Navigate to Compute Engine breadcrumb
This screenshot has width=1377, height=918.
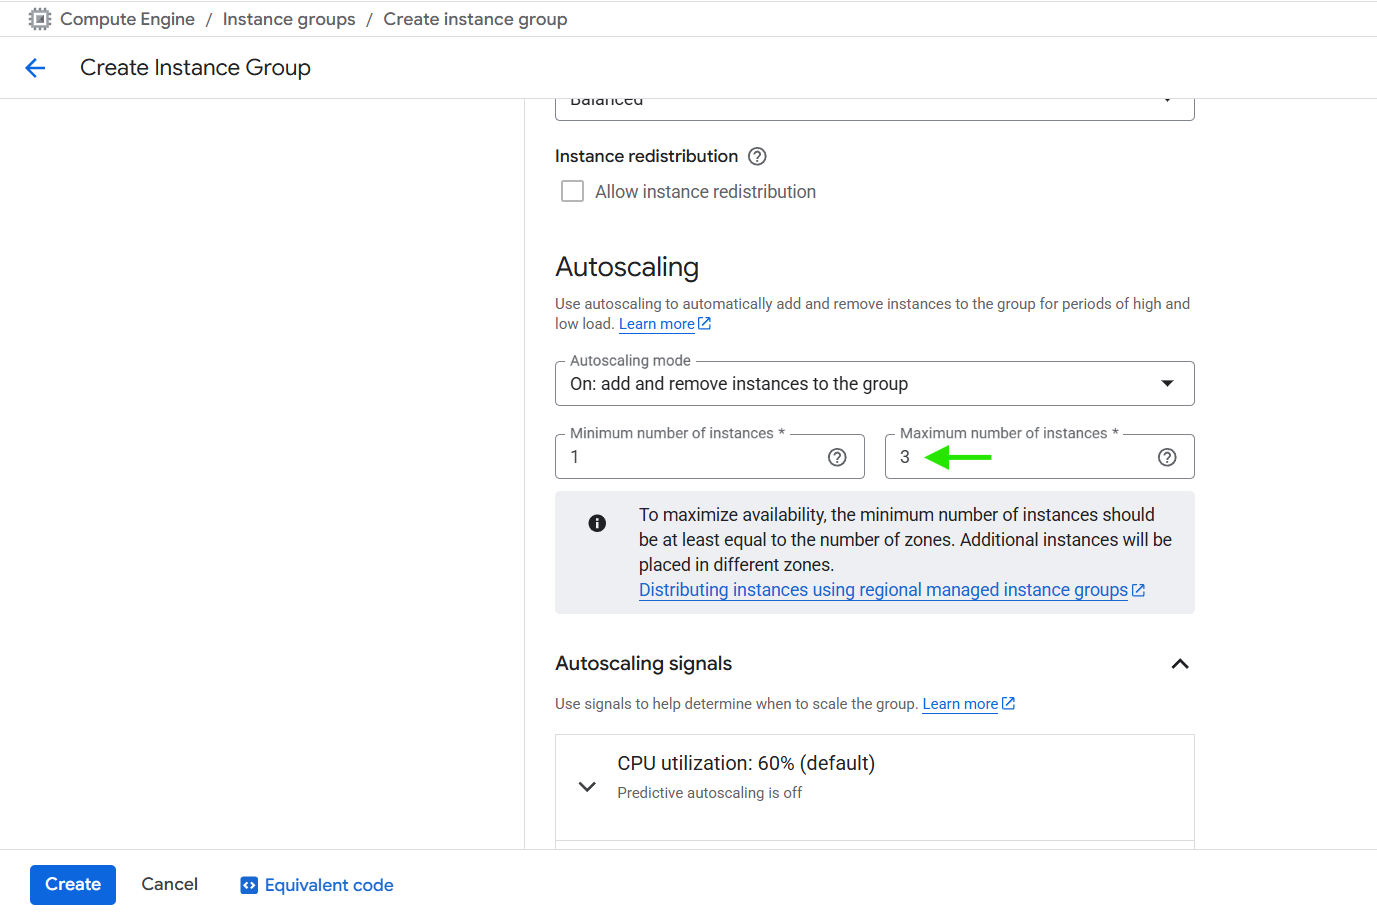[127, 19]
